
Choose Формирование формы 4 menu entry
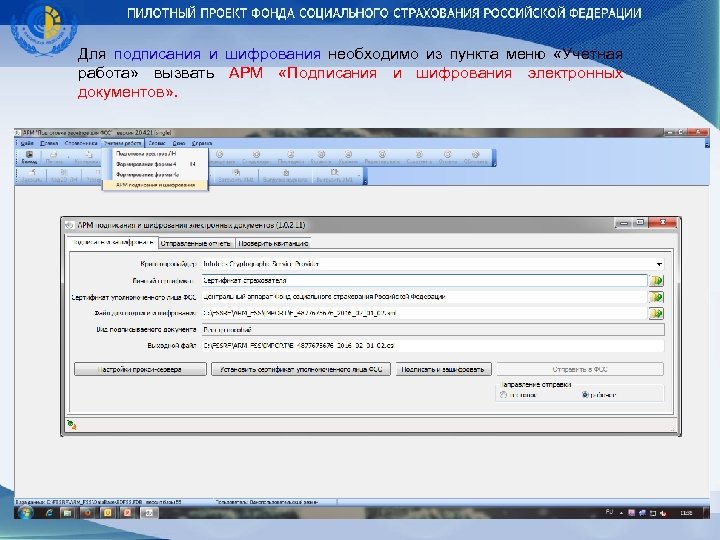[x=155, y=164]
